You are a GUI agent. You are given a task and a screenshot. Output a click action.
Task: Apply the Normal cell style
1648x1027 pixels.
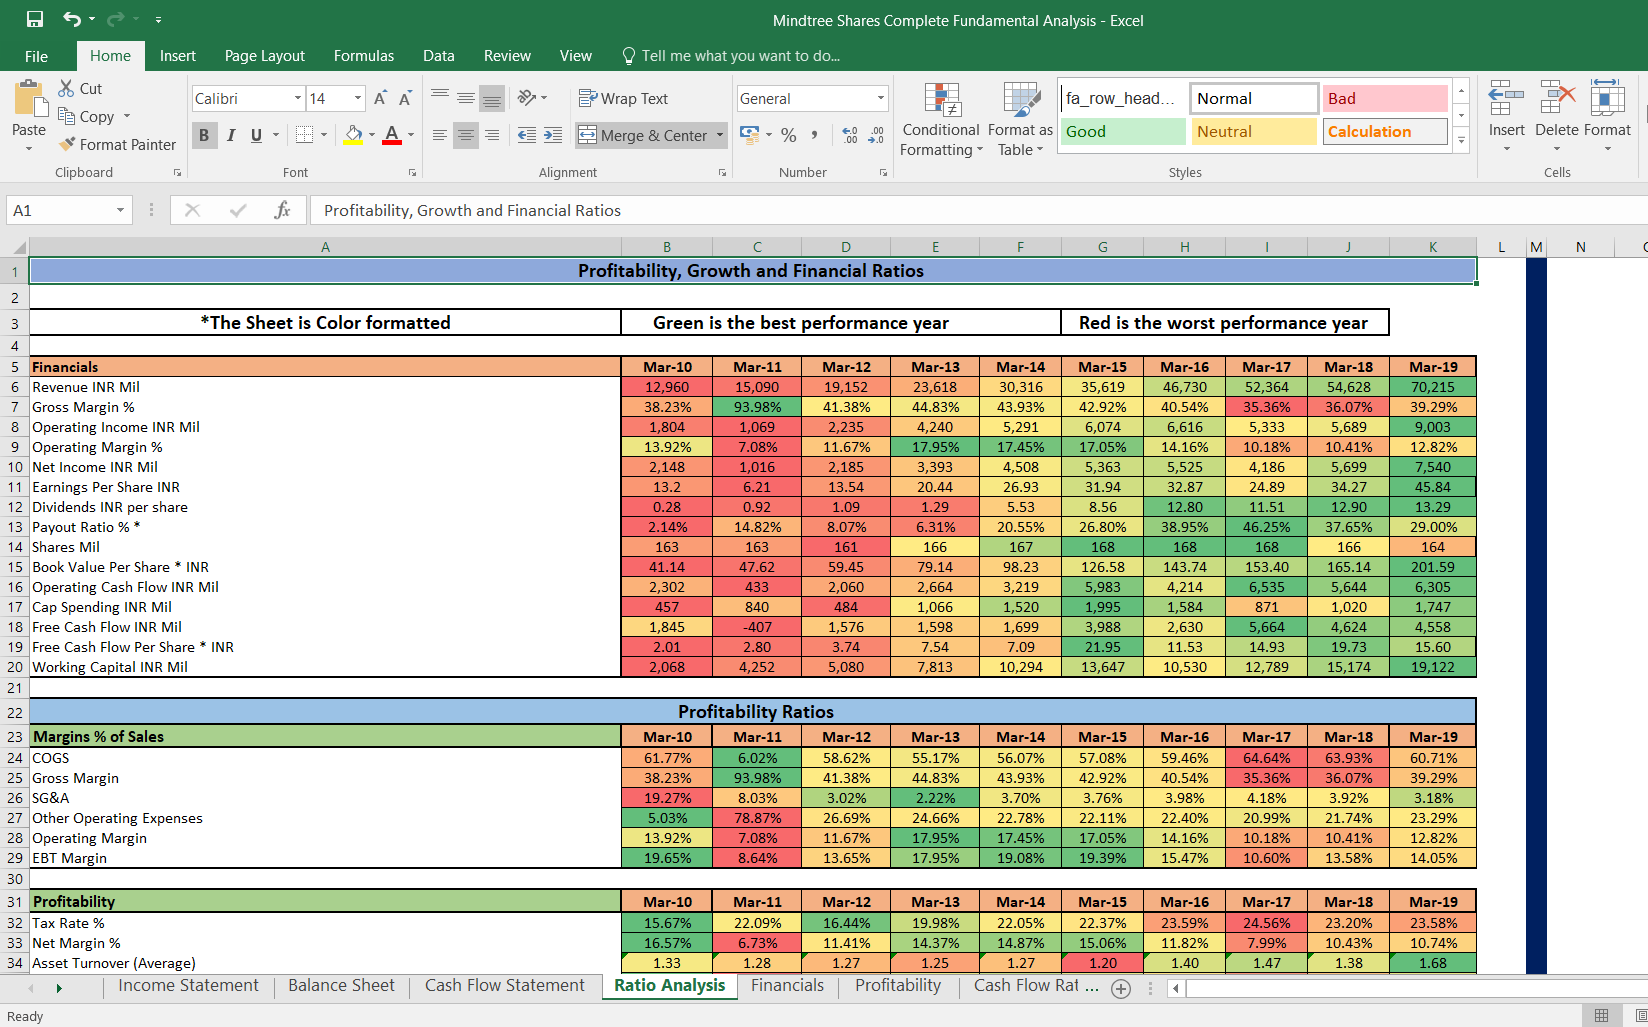point(1254,98)
